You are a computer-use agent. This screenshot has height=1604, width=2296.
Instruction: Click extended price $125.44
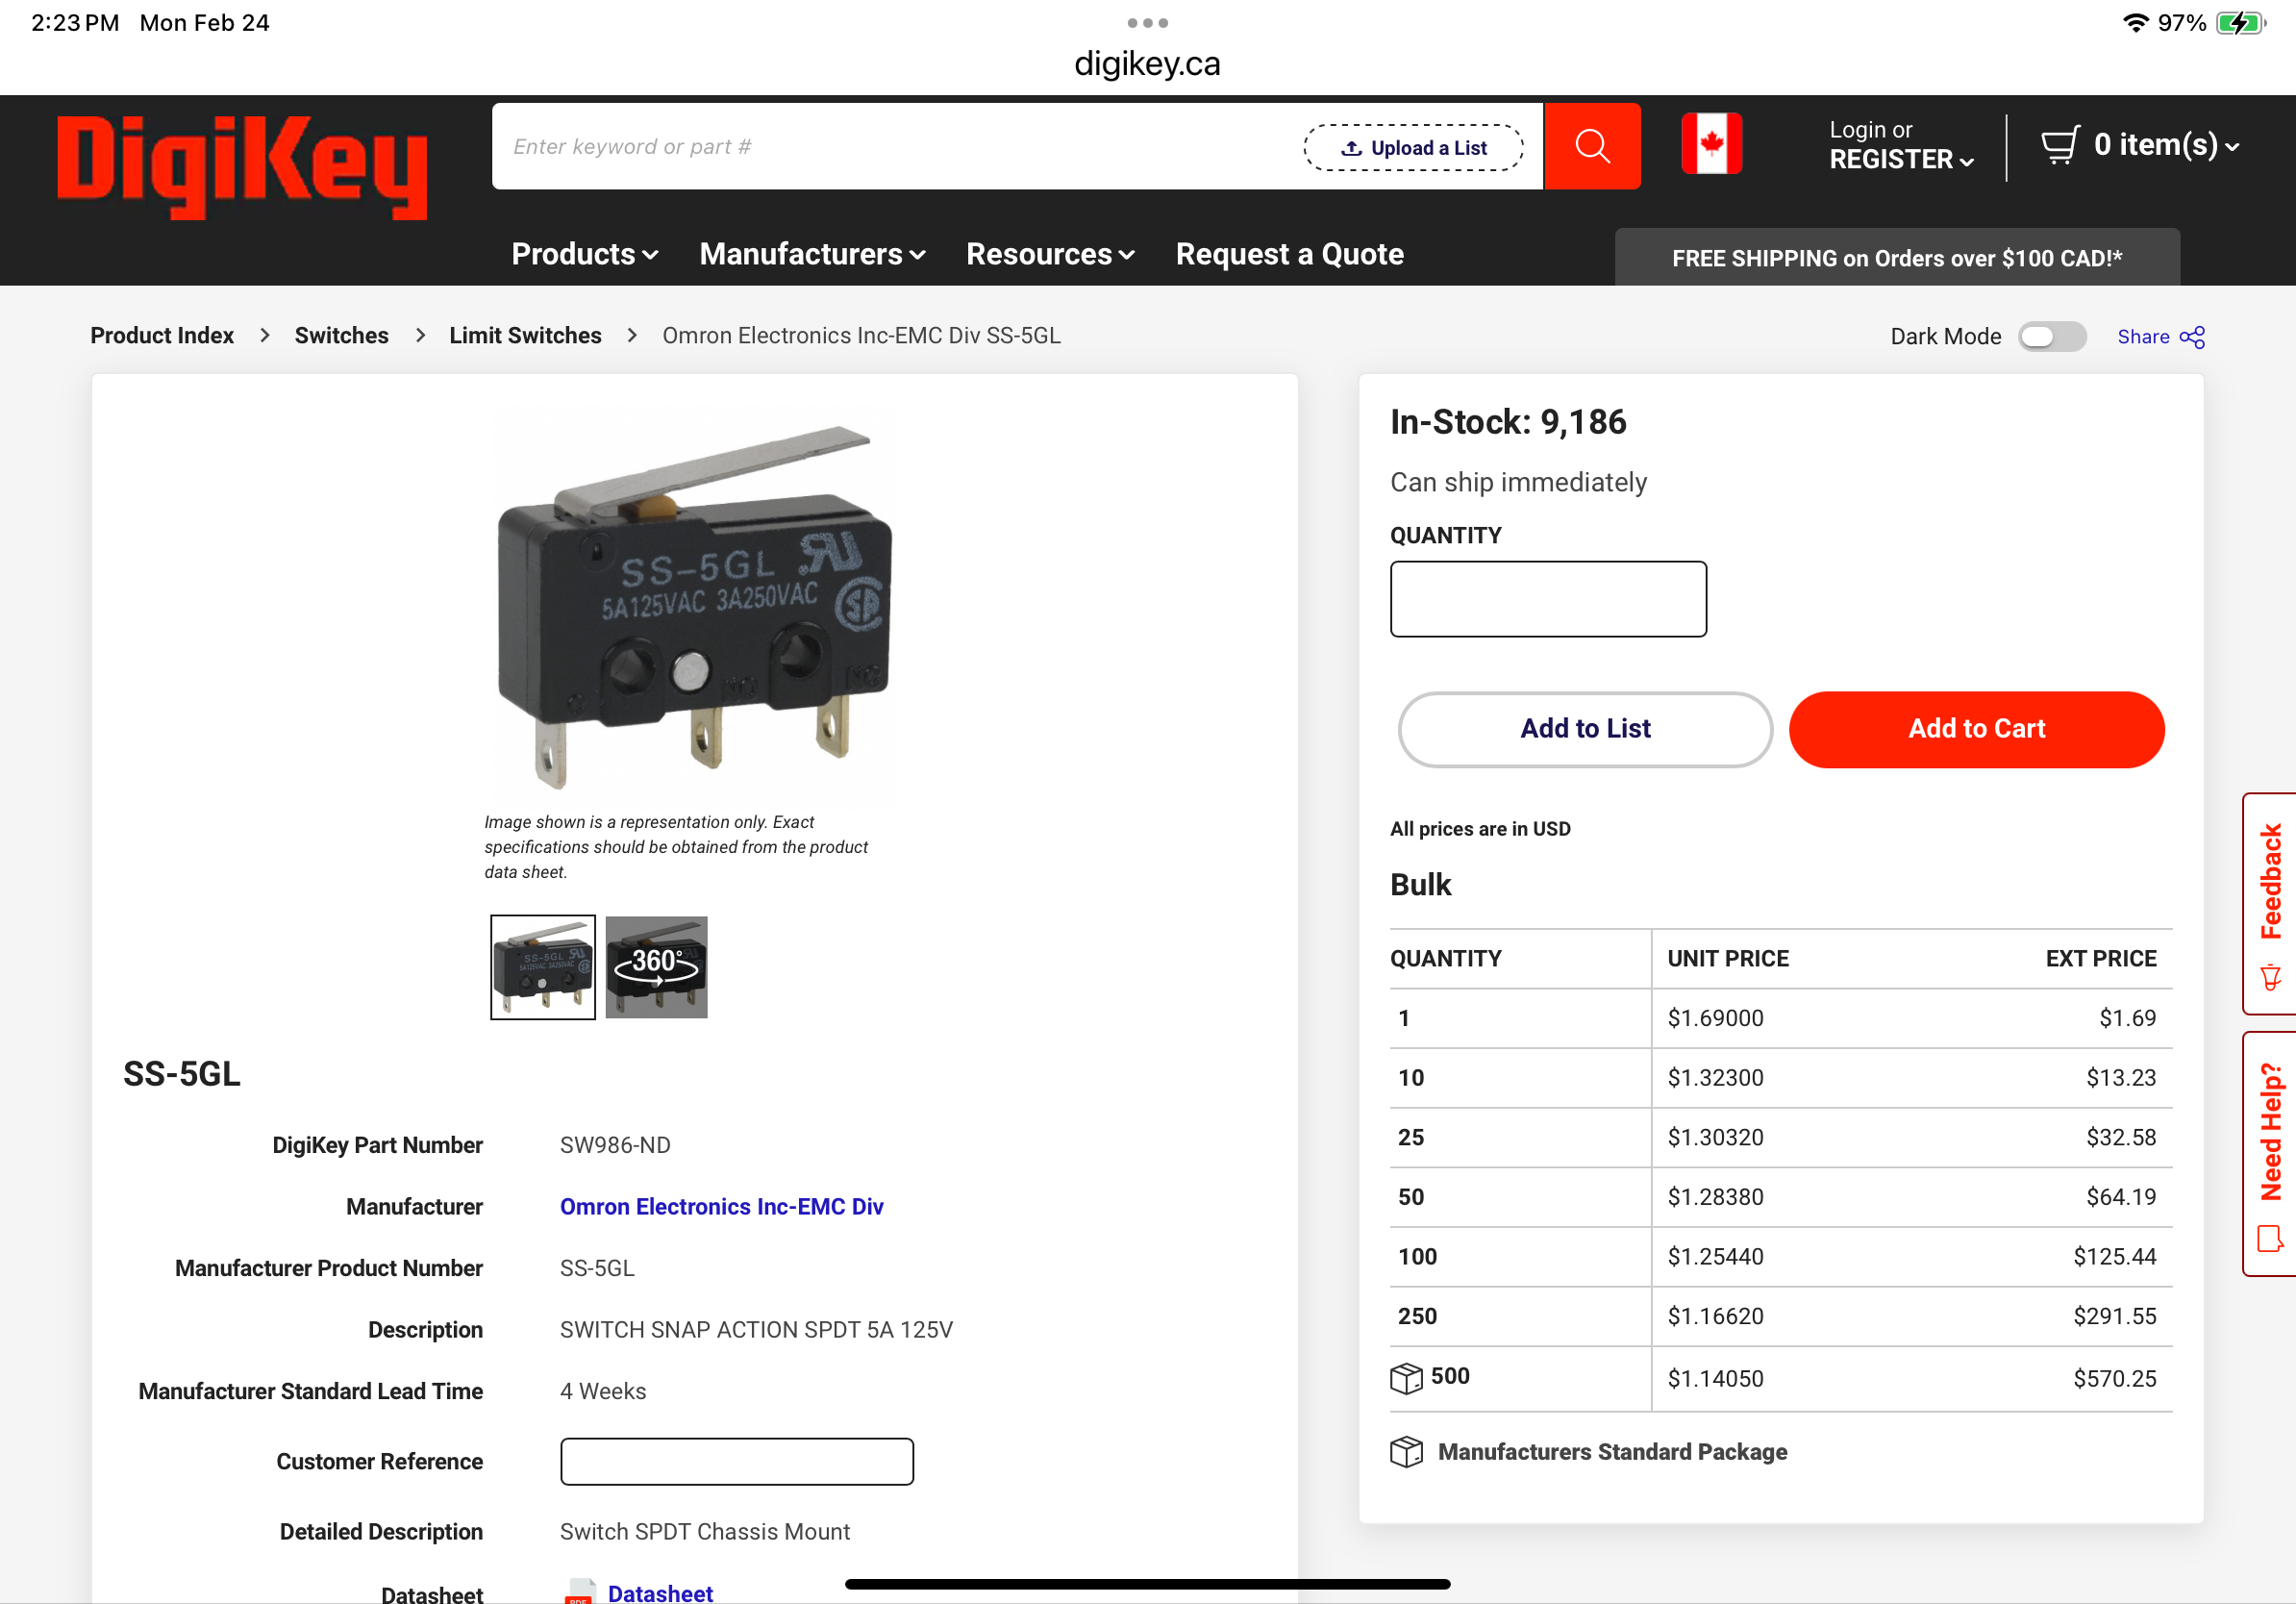2114,1257
